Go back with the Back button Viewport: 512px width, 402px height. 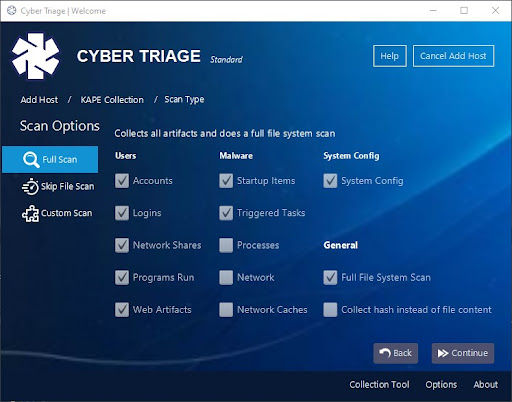coord(396,353)
